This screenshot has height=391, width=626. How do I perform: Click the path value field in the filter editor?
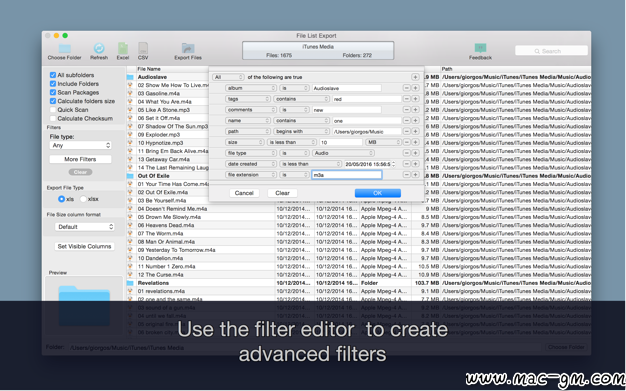[366, 131]
